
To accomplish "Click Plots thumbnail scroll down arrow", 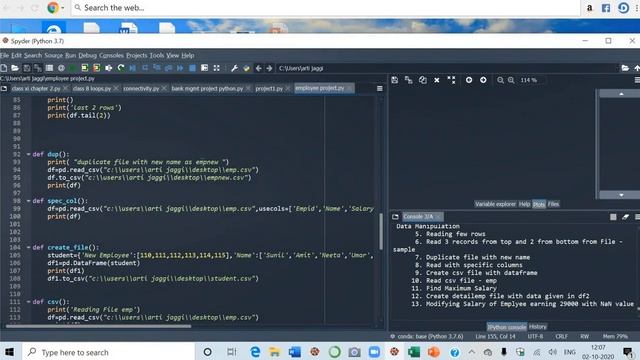I will pyautogui.click(x=621, y=195).
